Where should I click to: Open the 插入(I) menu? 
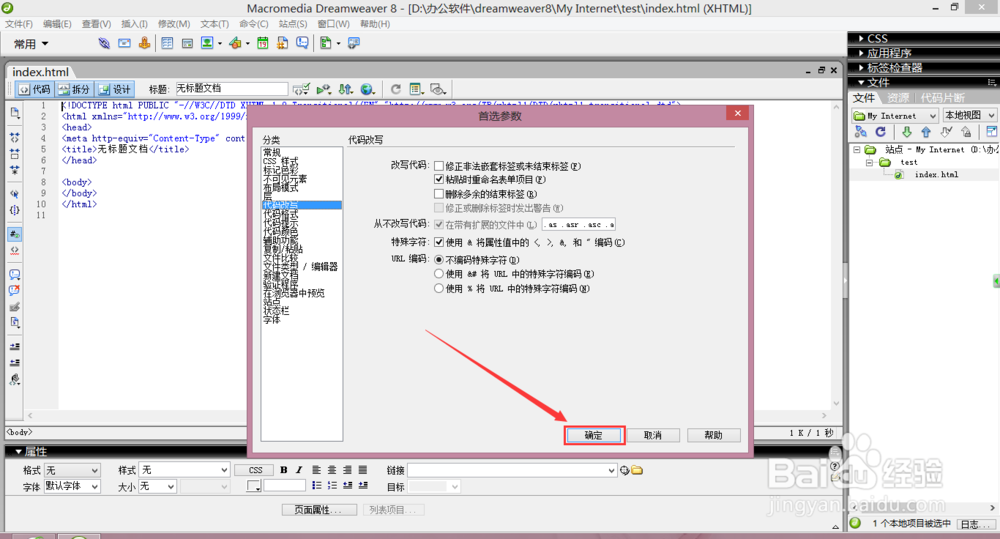[134, 24]
